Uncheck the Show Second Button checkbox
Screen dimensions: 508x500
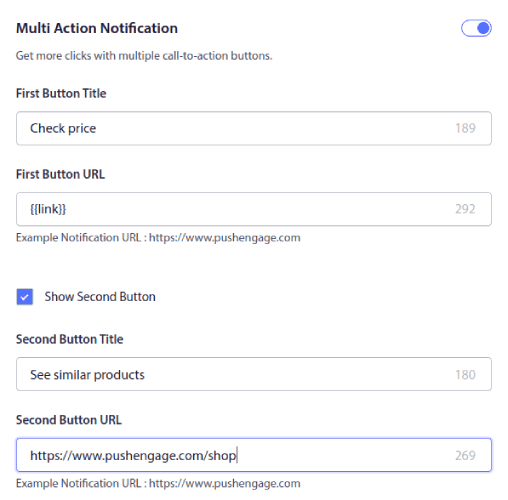[25, 297]
